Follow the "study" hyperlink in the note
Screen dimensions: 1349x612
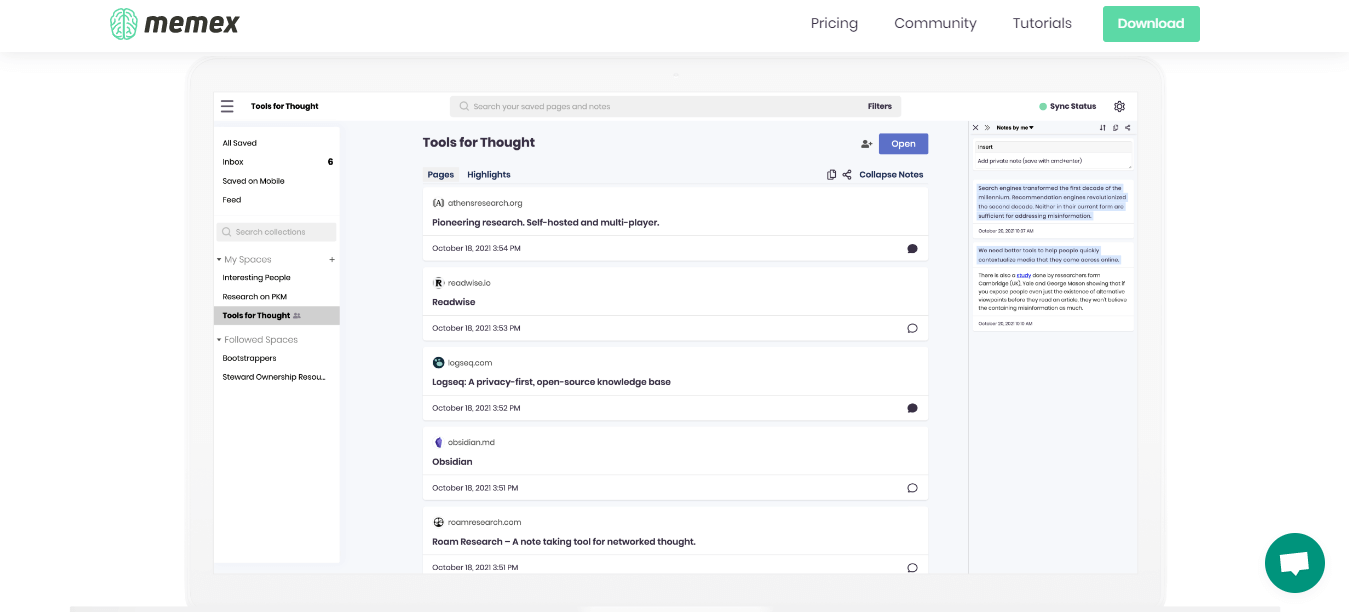(x=1024, y=274)
